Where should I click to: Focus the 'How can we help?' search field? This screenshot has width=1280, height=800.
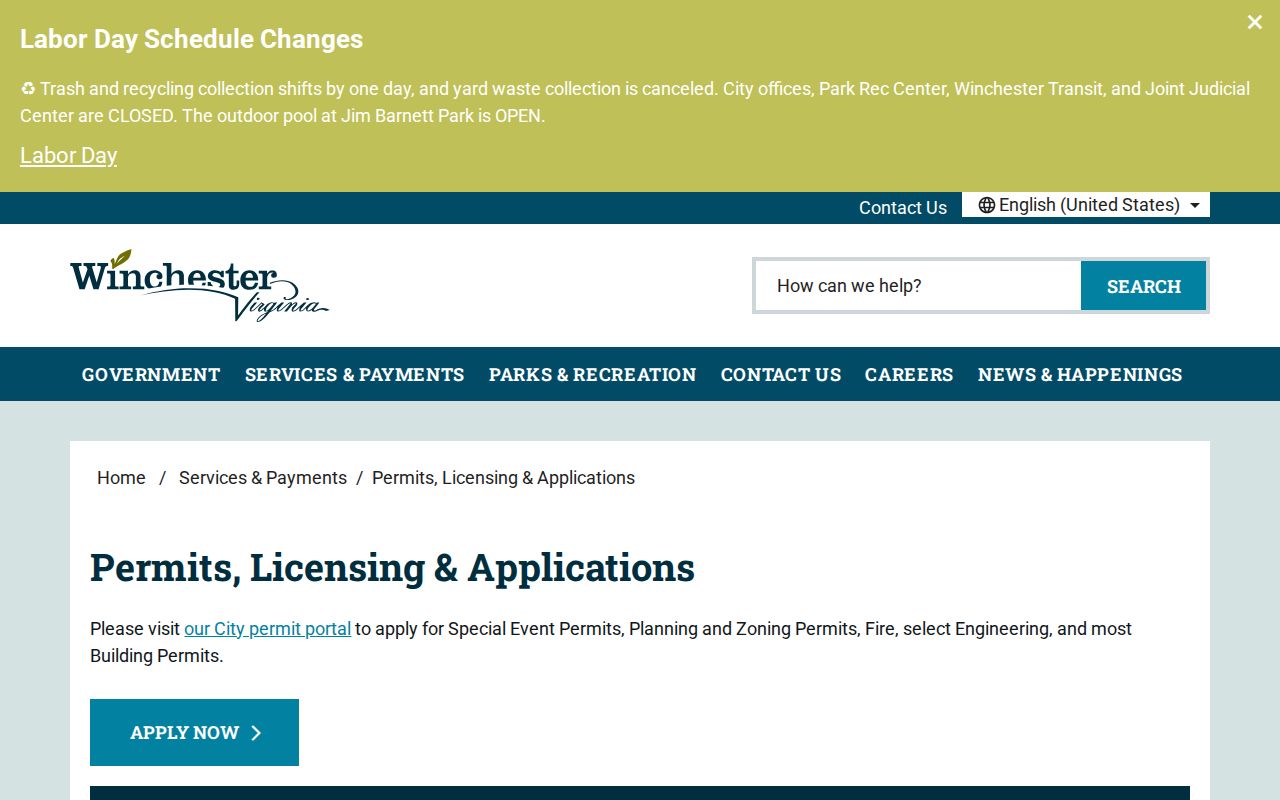918,286
